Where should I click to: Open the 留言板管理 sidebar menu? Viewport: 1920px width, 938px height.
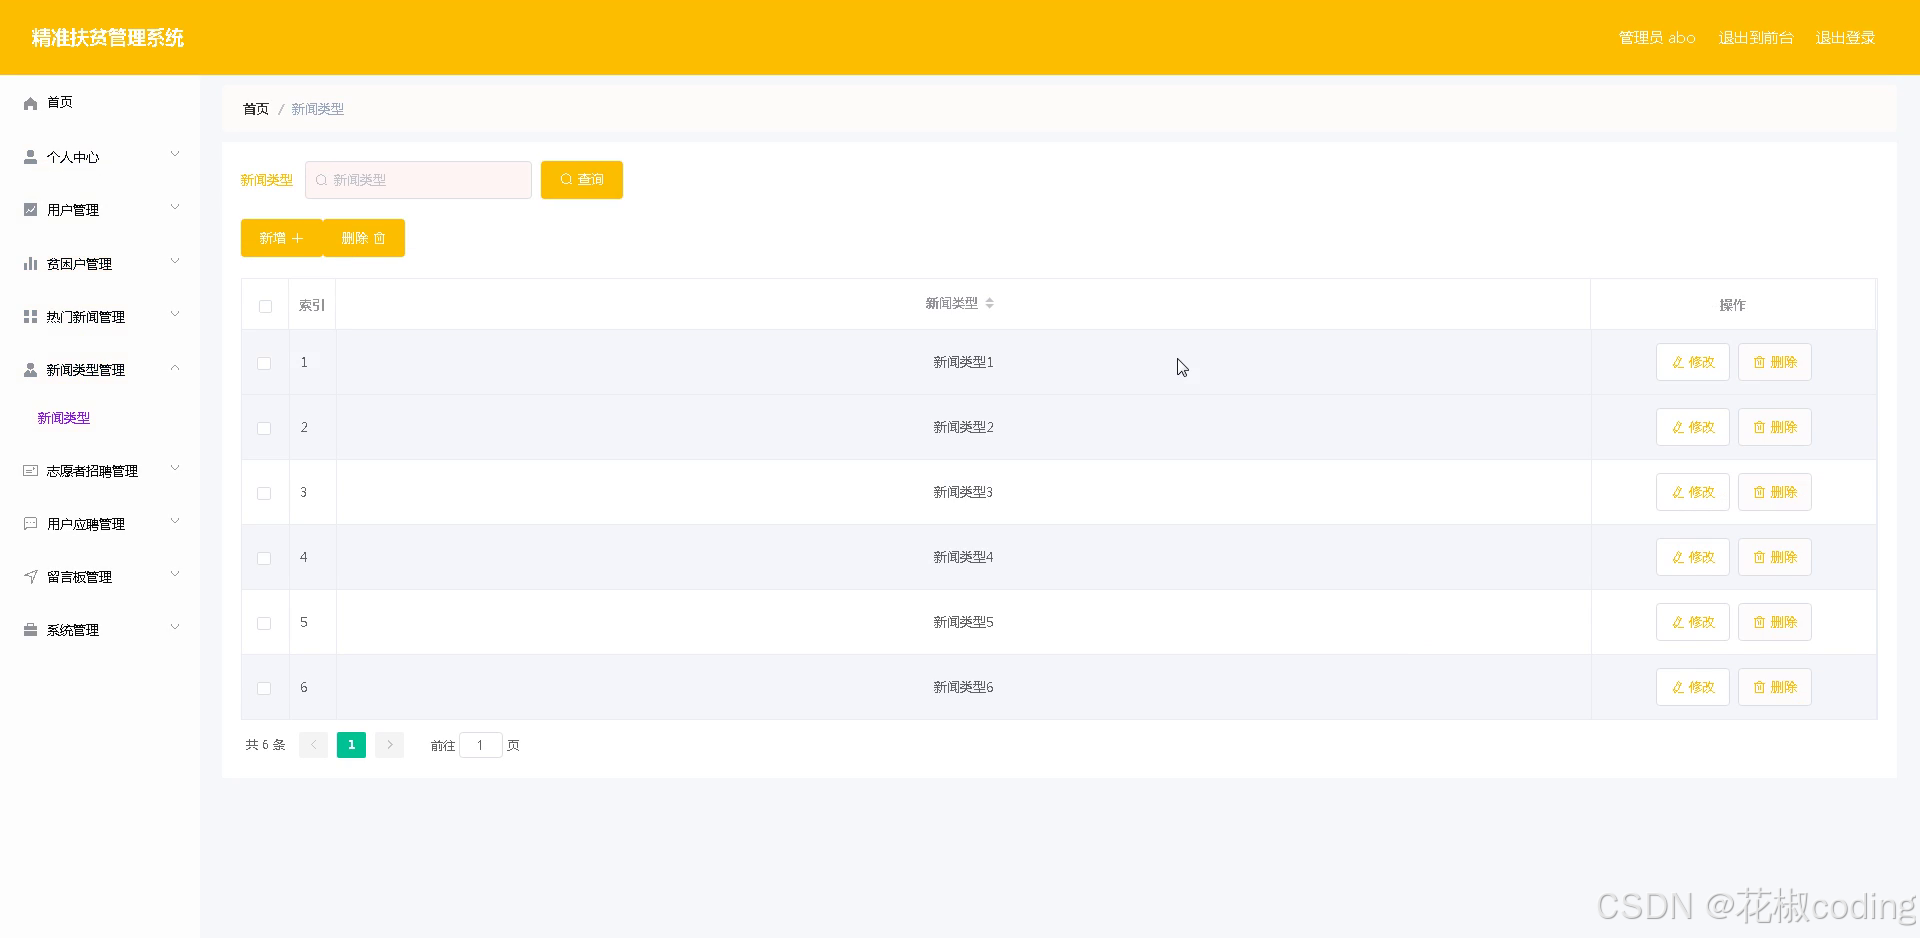(100, 577)
